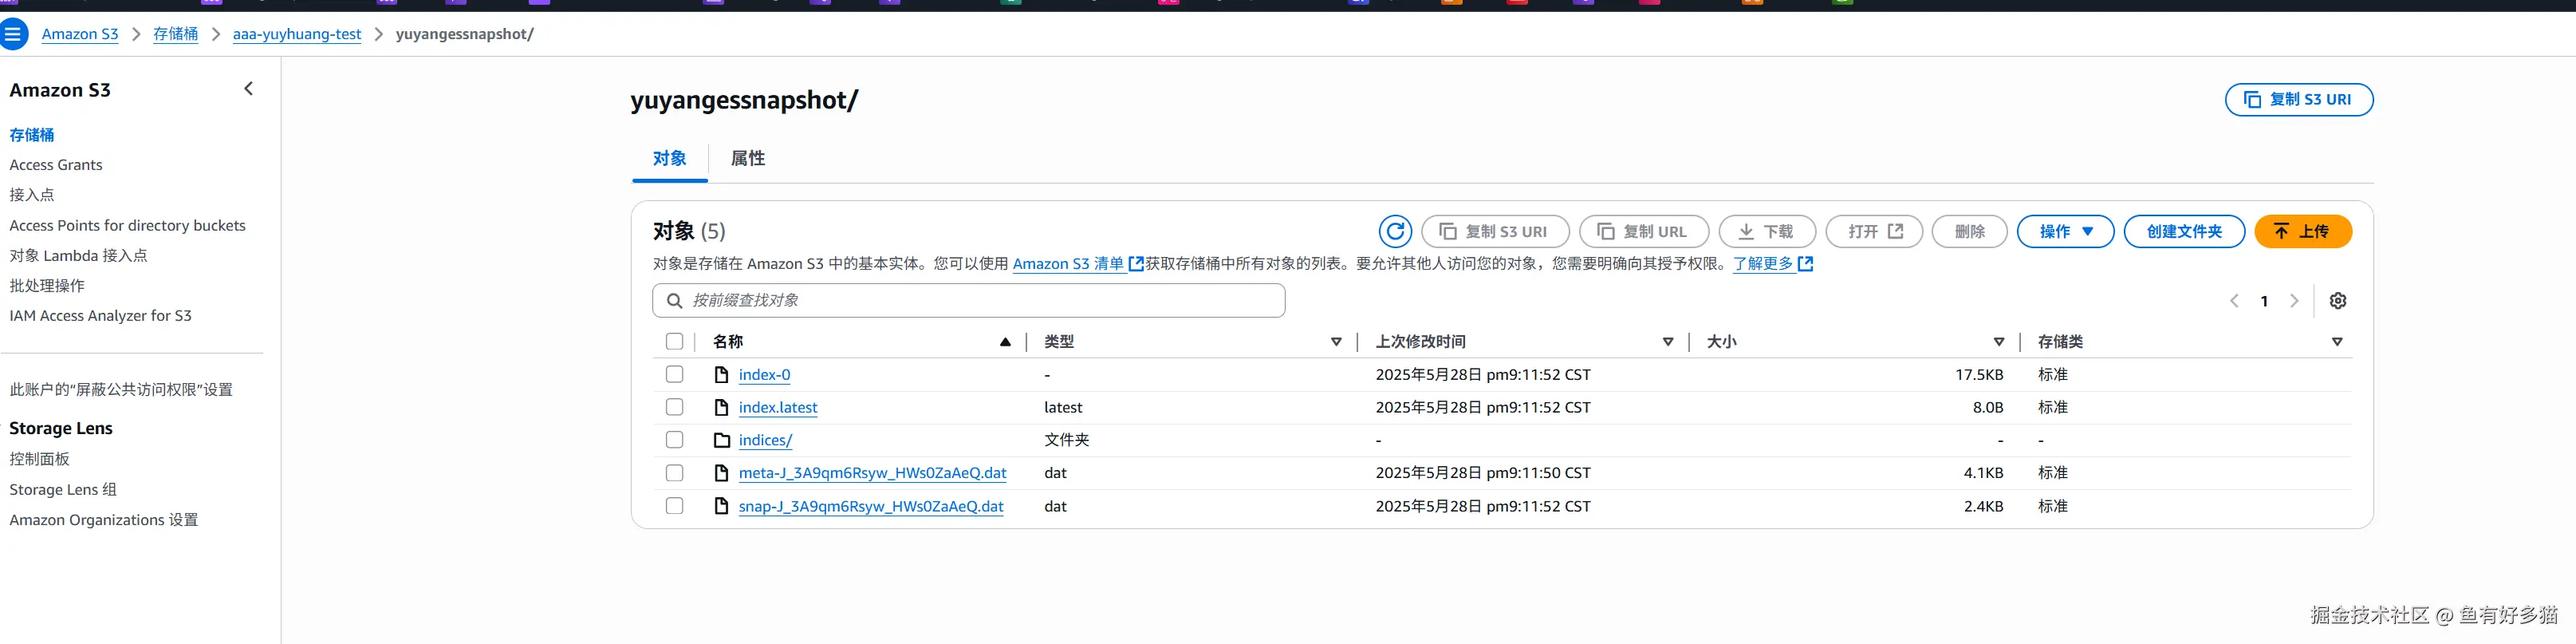Viewport: 2576px width, 644px height.
Task: Open 对象 Lambda 接入点 sidebar item
Action: 78,256
